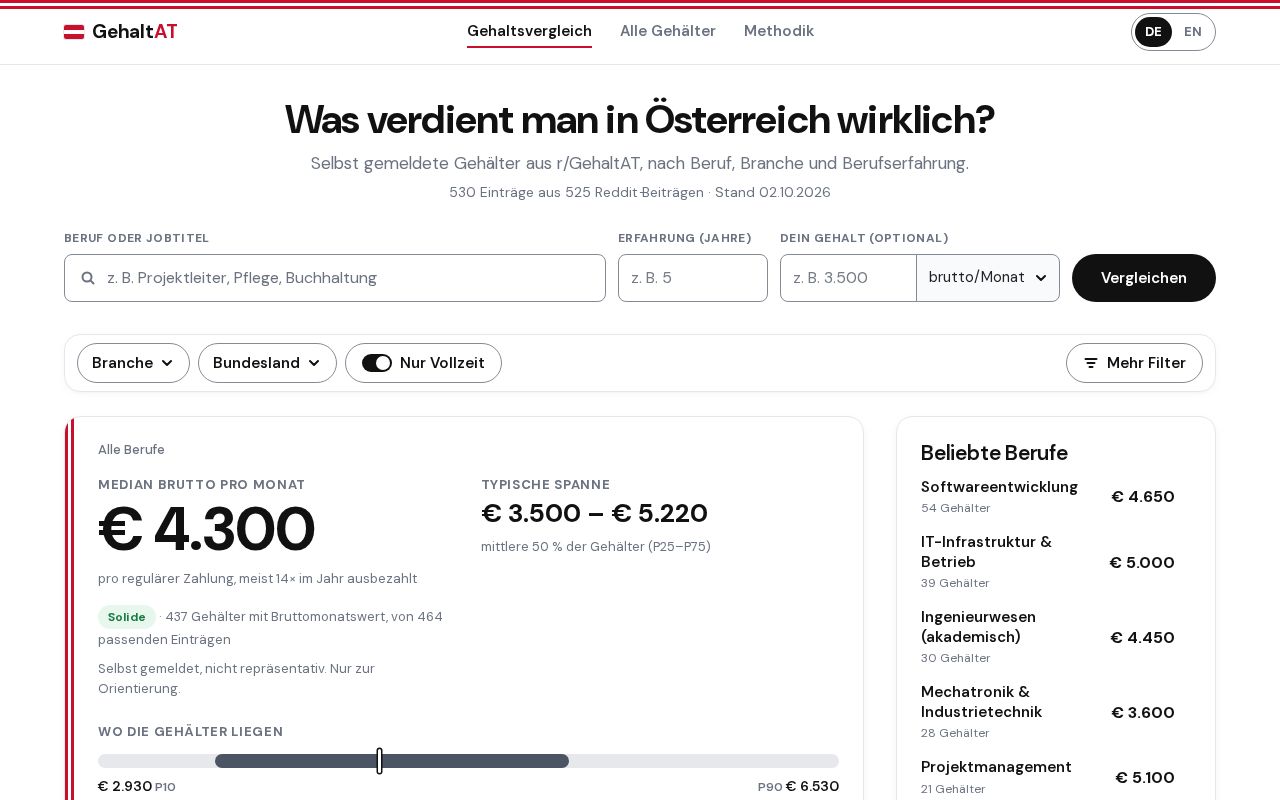Image resolution: width=1280 pixels, height=800 pixels.
Task: Click the € 3.500 – € 5.220 typical range
Action: pyautogui.click(x=594, y=513)
